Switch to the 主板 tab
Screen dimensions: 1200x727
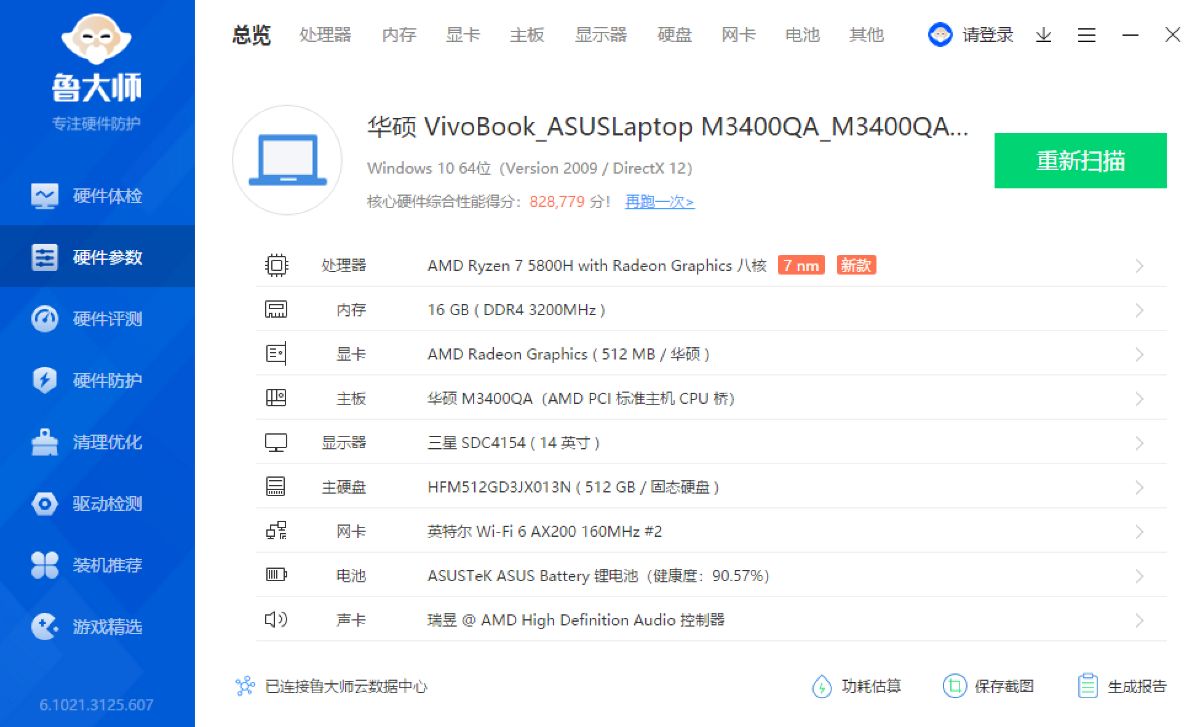pos(527,35)
